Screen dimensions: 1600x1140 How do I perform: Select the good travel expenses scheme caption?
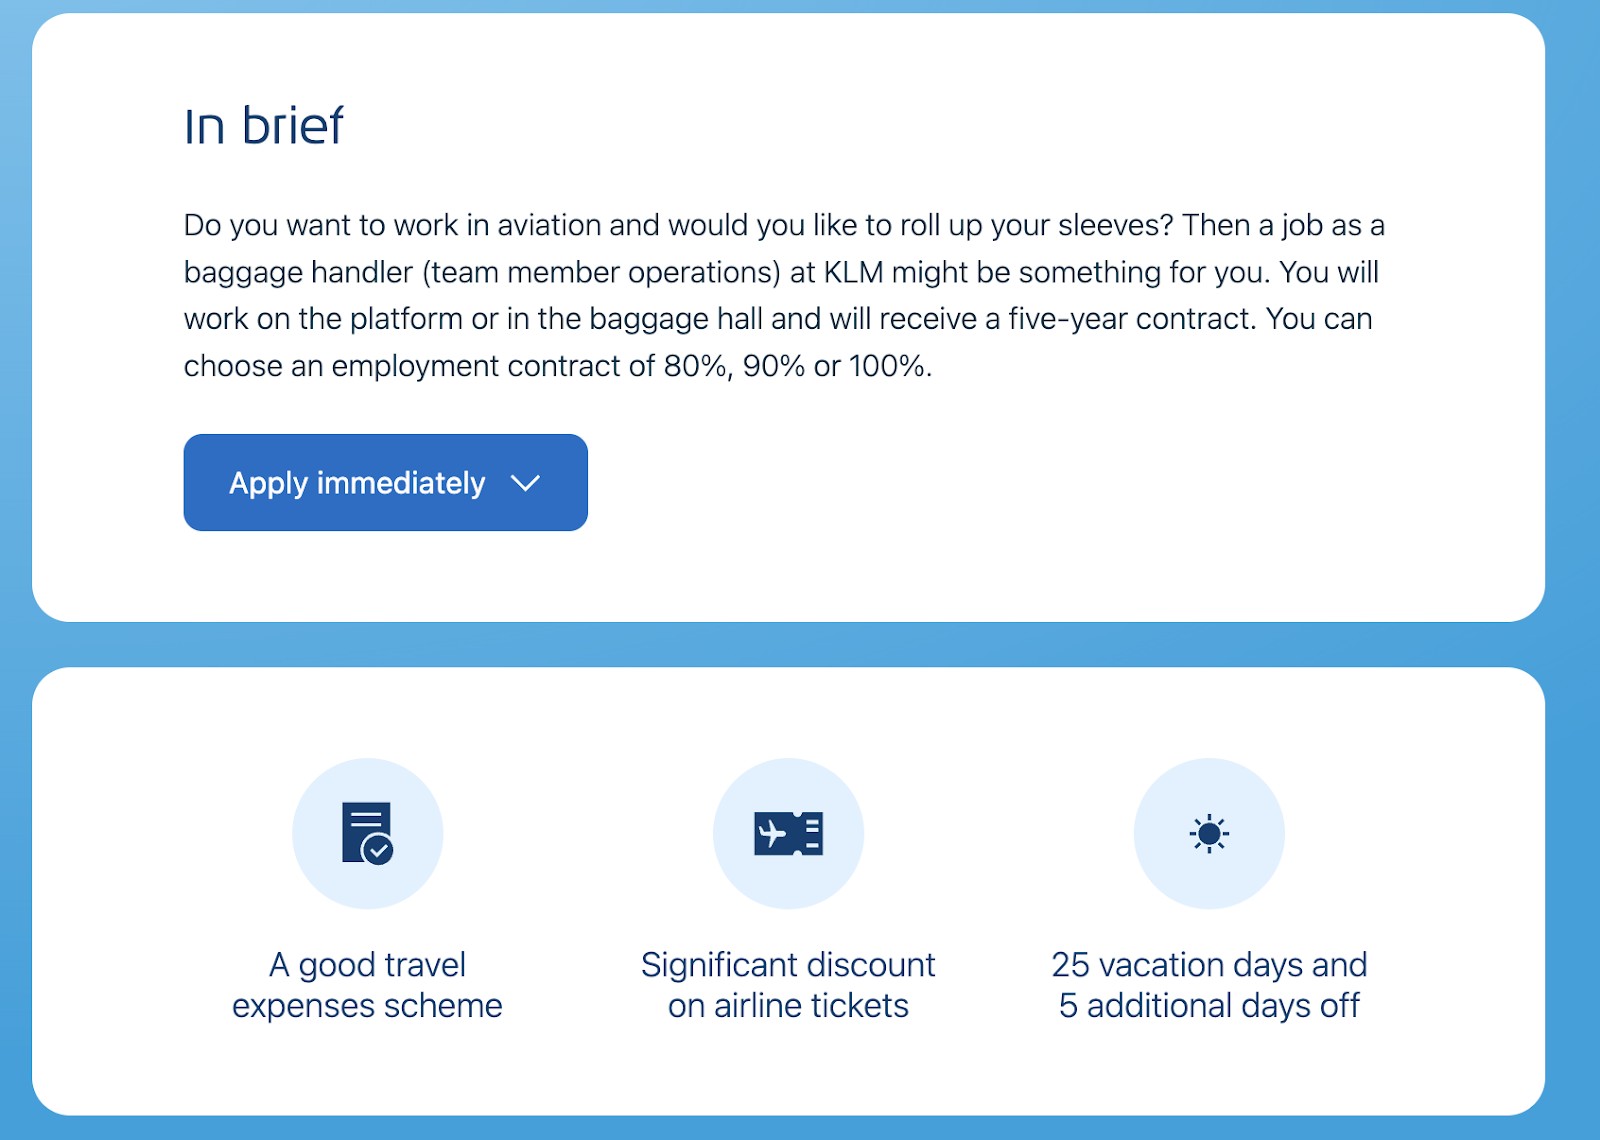(367, 985)
